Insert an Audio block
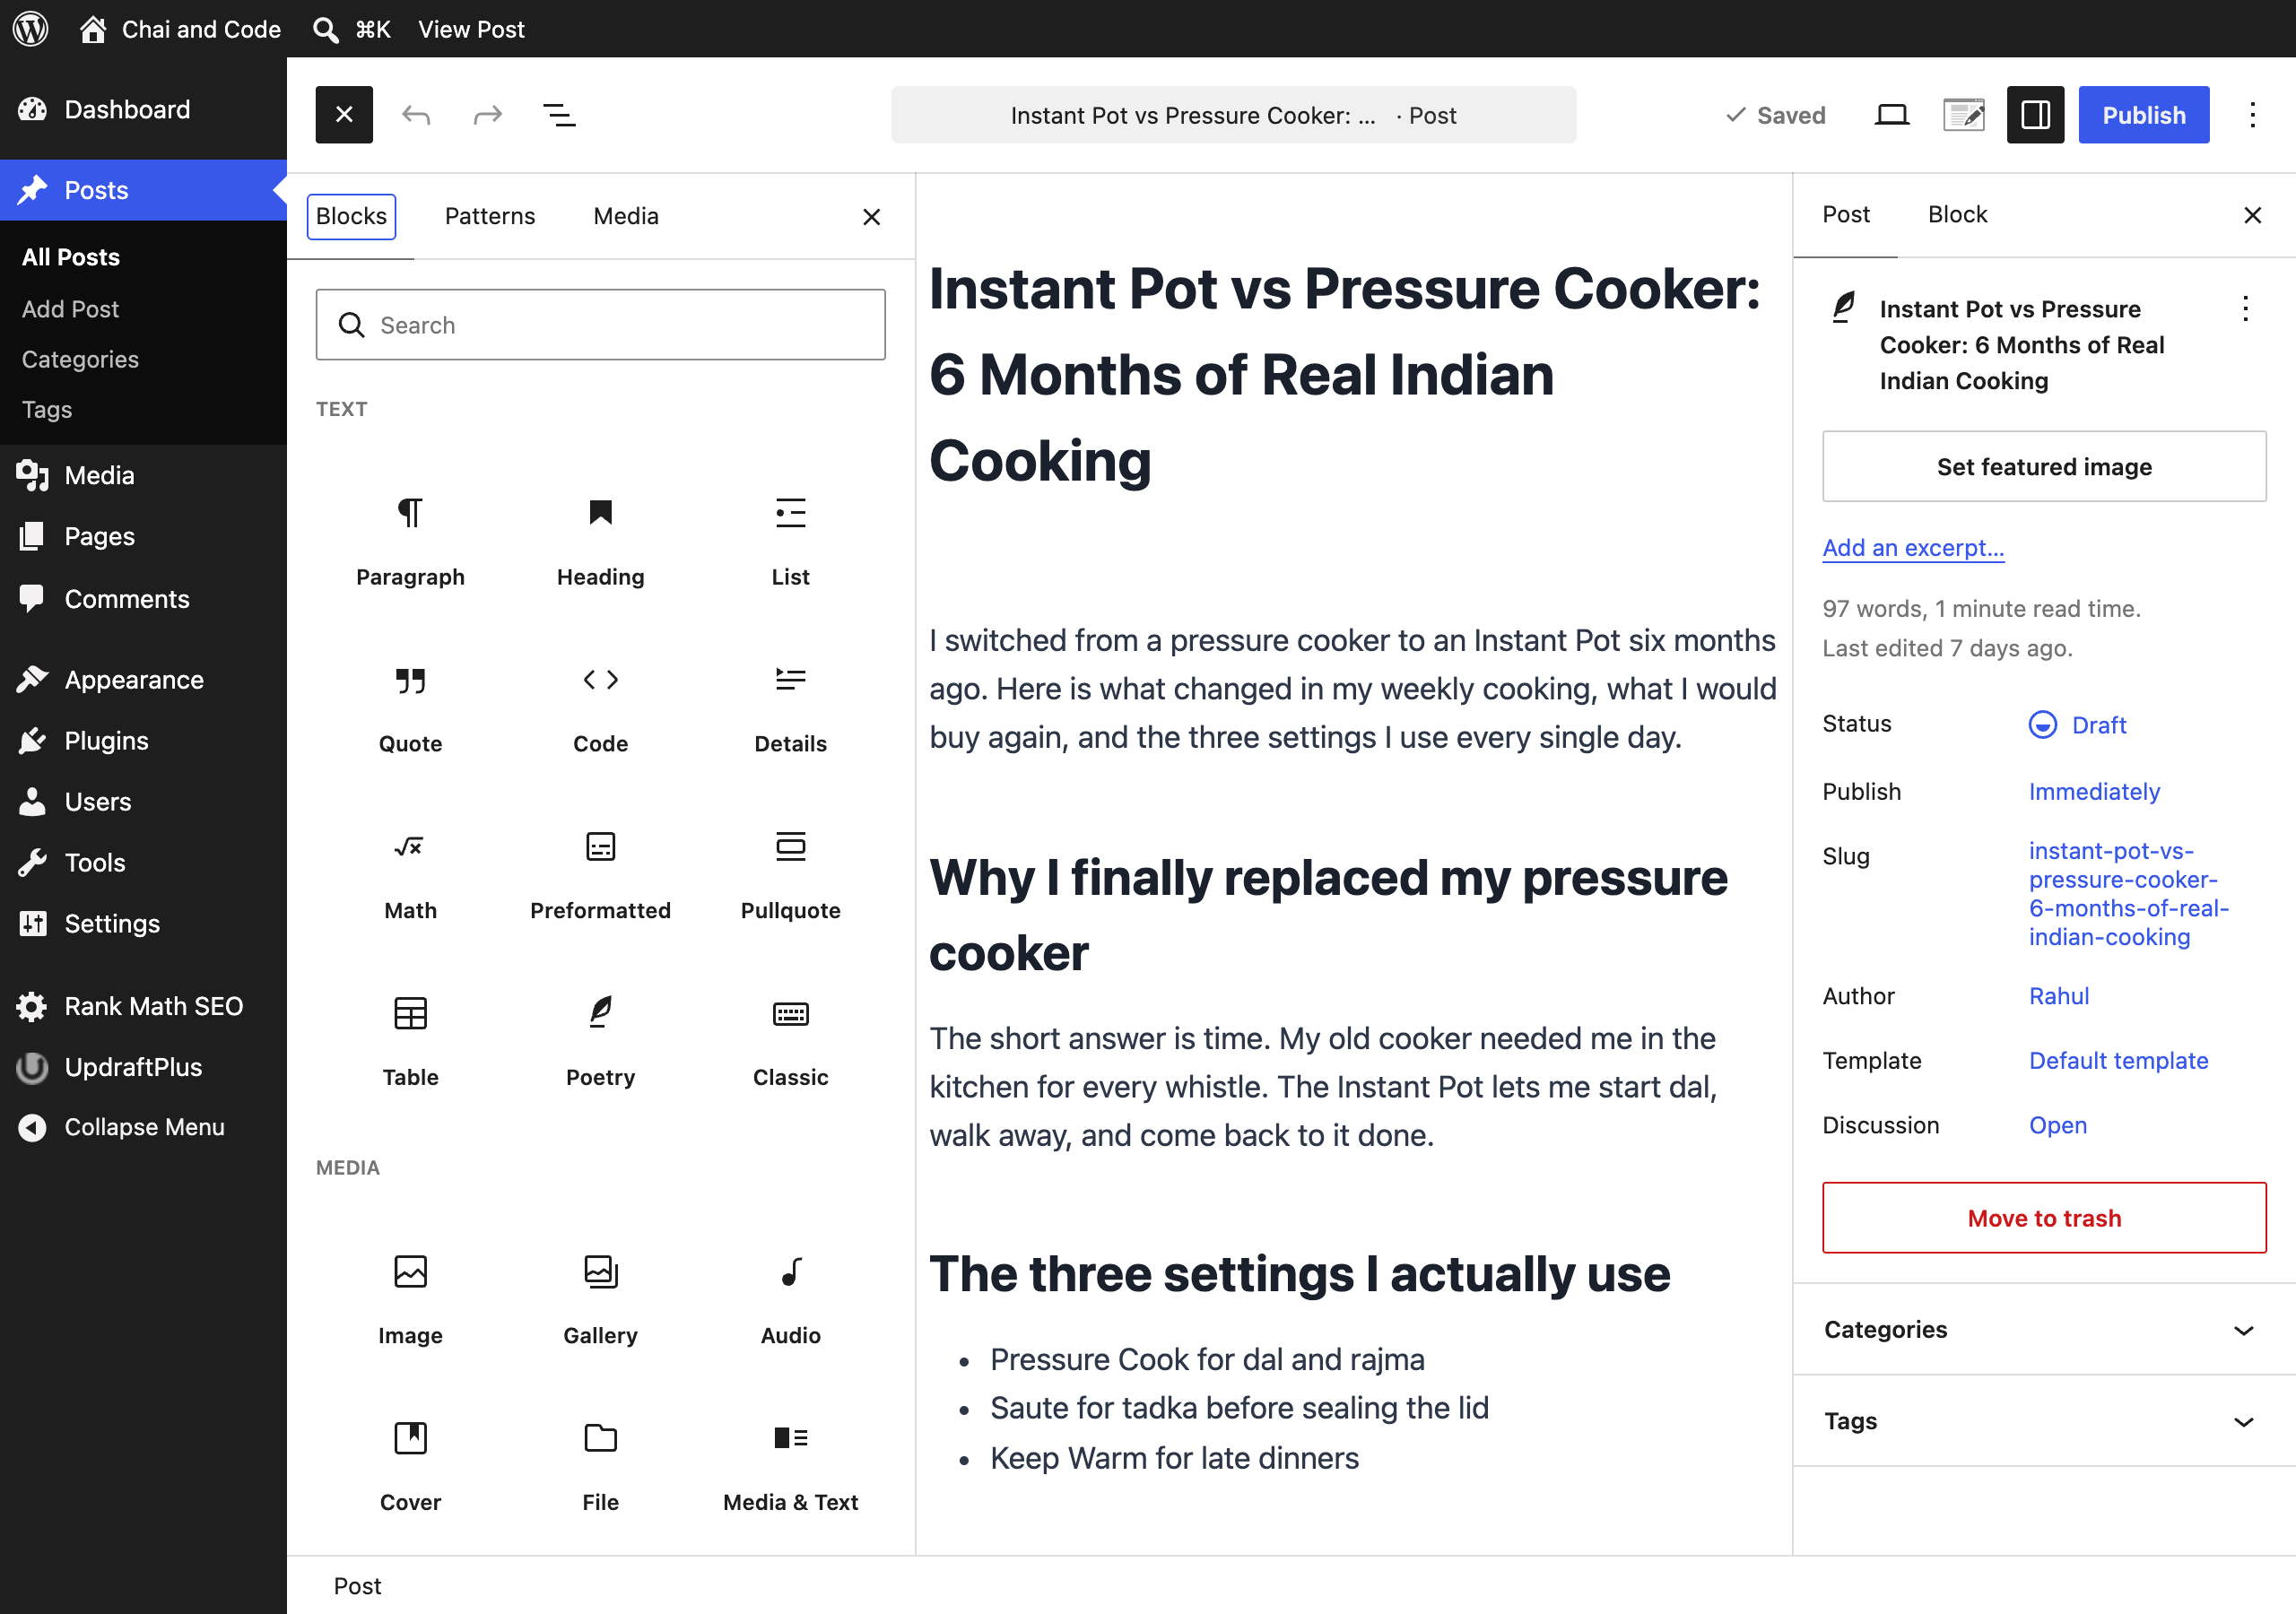 (790, 1299)
